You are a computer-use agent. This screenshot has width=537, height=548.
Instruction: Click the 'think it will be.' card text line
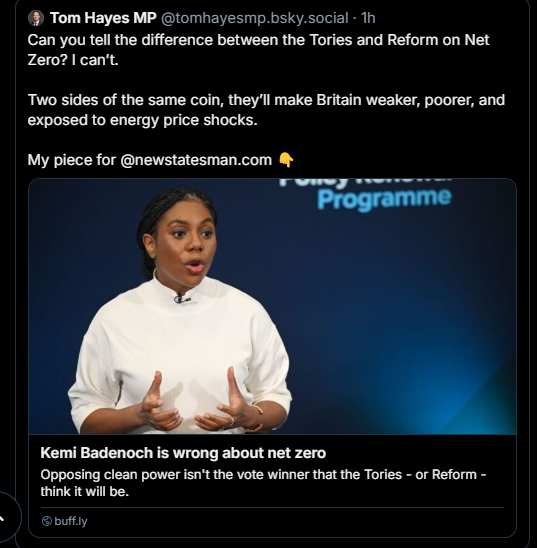coord(85,492)
